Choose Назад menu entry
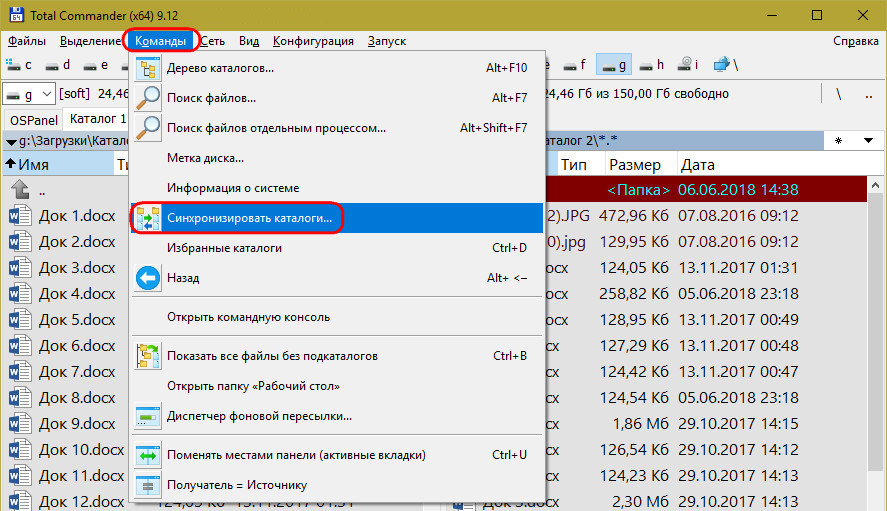This screenshot has height=511, width=887. (x=337, y=278)
